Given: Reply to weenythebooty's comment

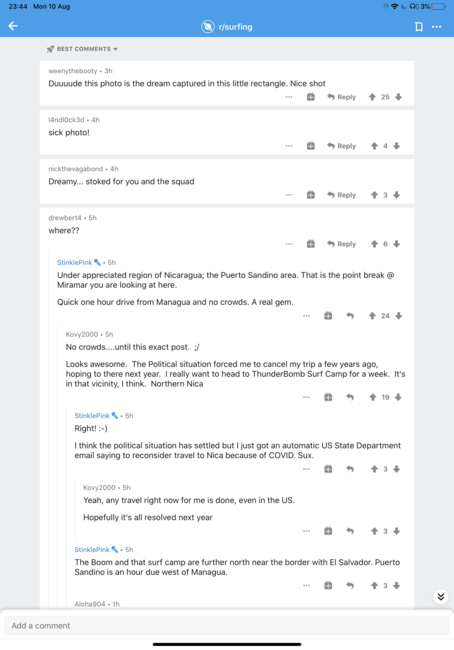Looking at the screenshot, I should pyautogui.click(x=342, y=97).
